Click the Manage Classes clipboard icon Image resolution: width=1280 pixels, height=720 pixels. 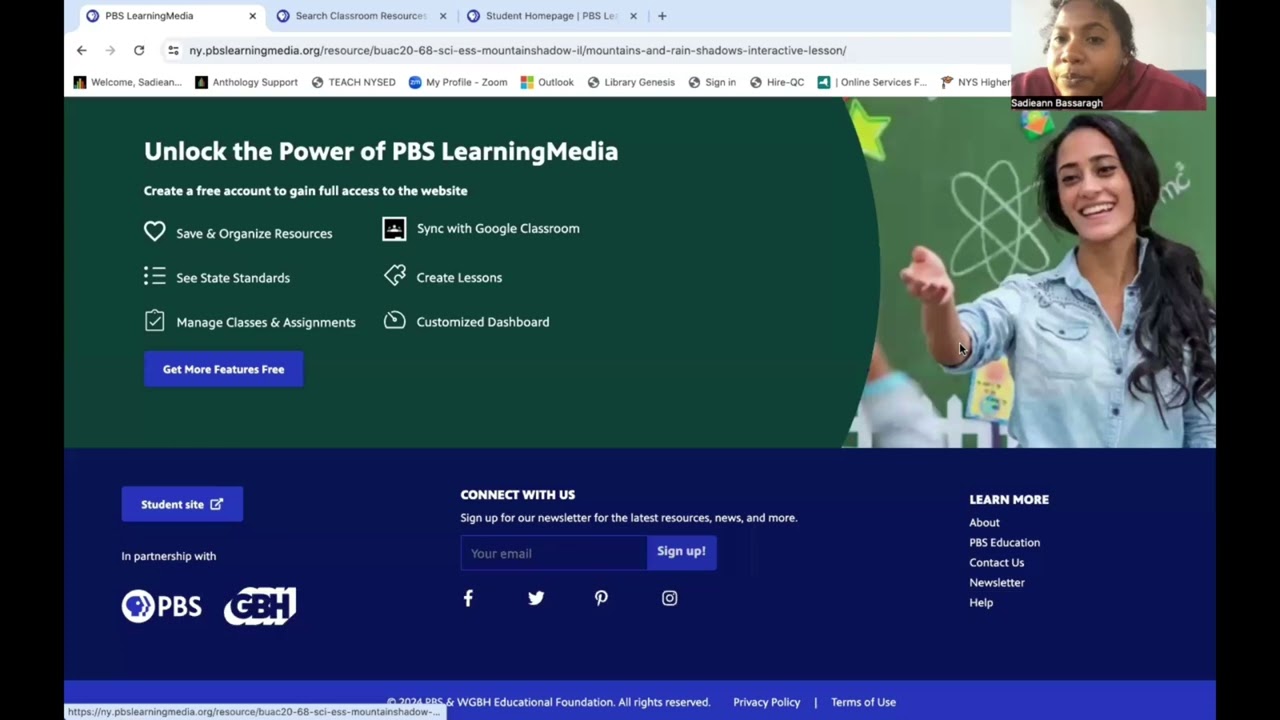154,321
